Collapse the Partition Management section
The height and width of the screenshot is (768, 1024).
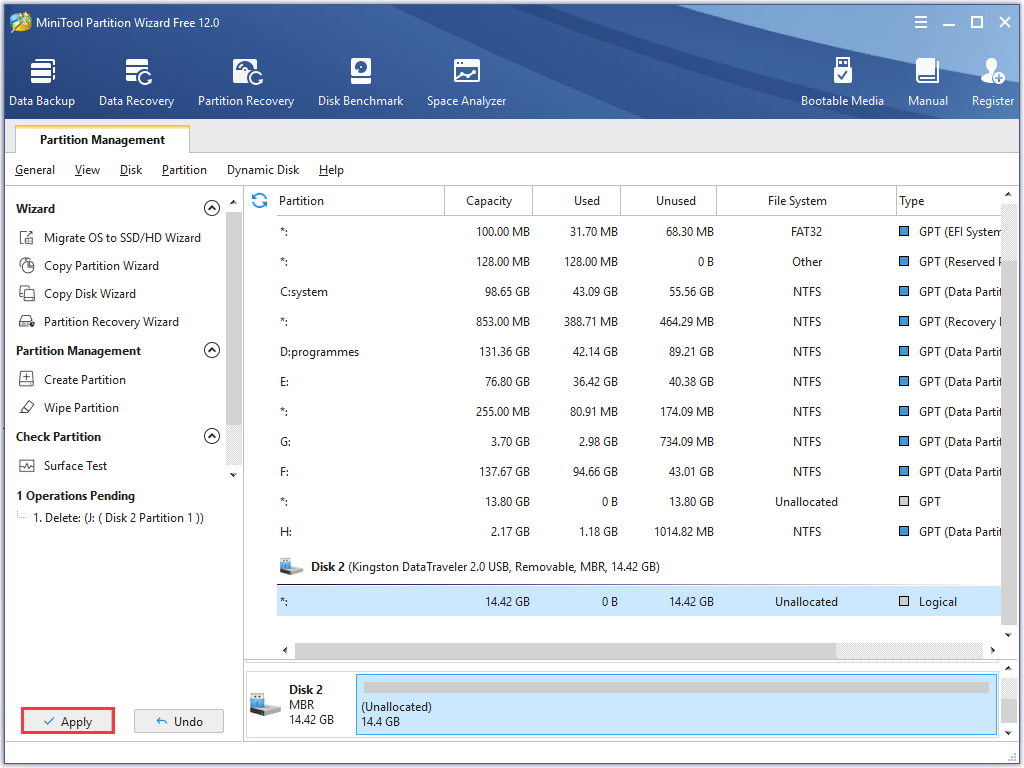212,350
